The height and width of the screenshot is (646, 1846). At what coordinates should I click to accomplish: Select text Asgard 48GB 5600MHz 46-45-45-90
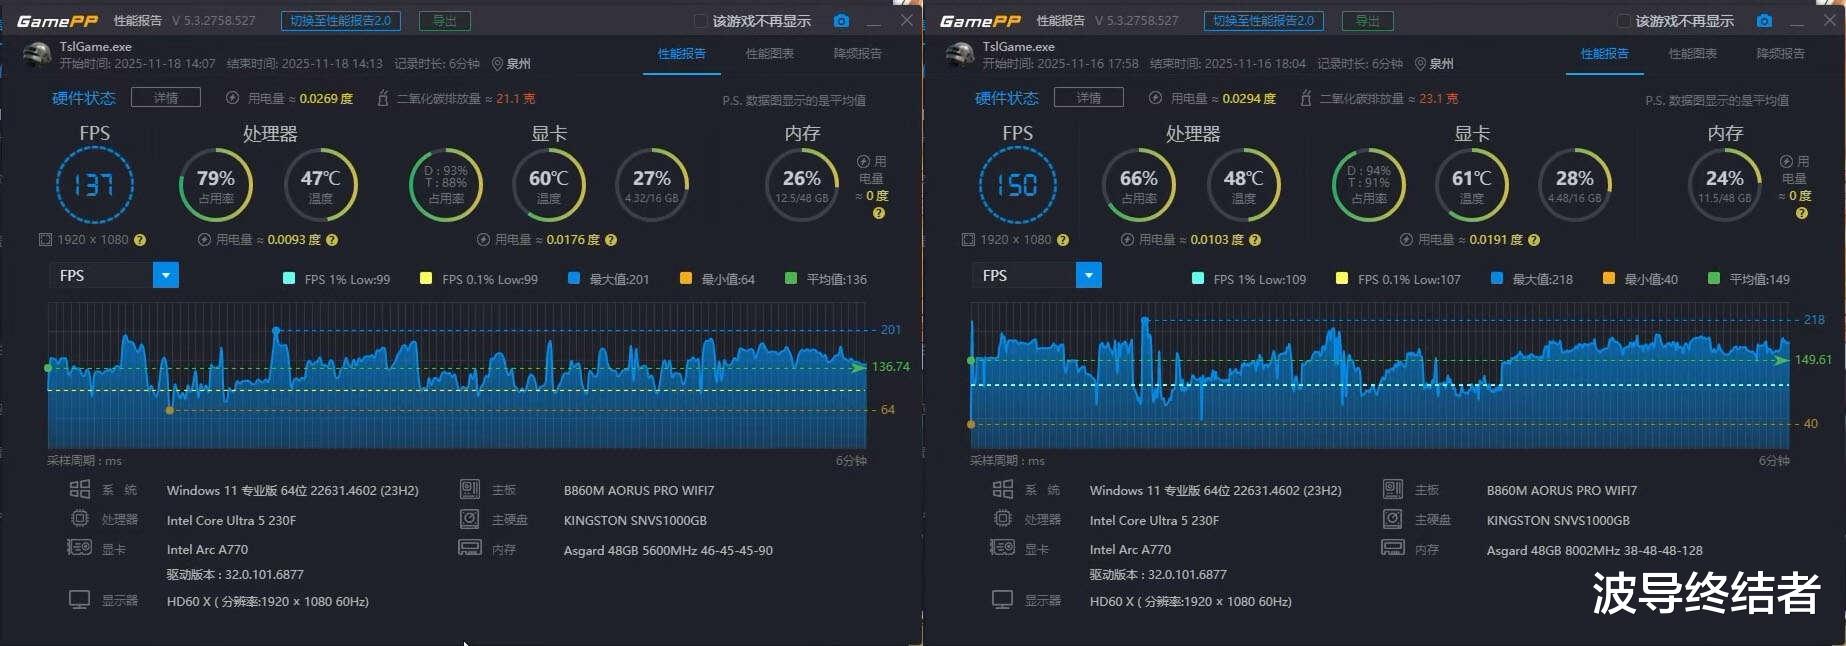[x=668, y=550]
